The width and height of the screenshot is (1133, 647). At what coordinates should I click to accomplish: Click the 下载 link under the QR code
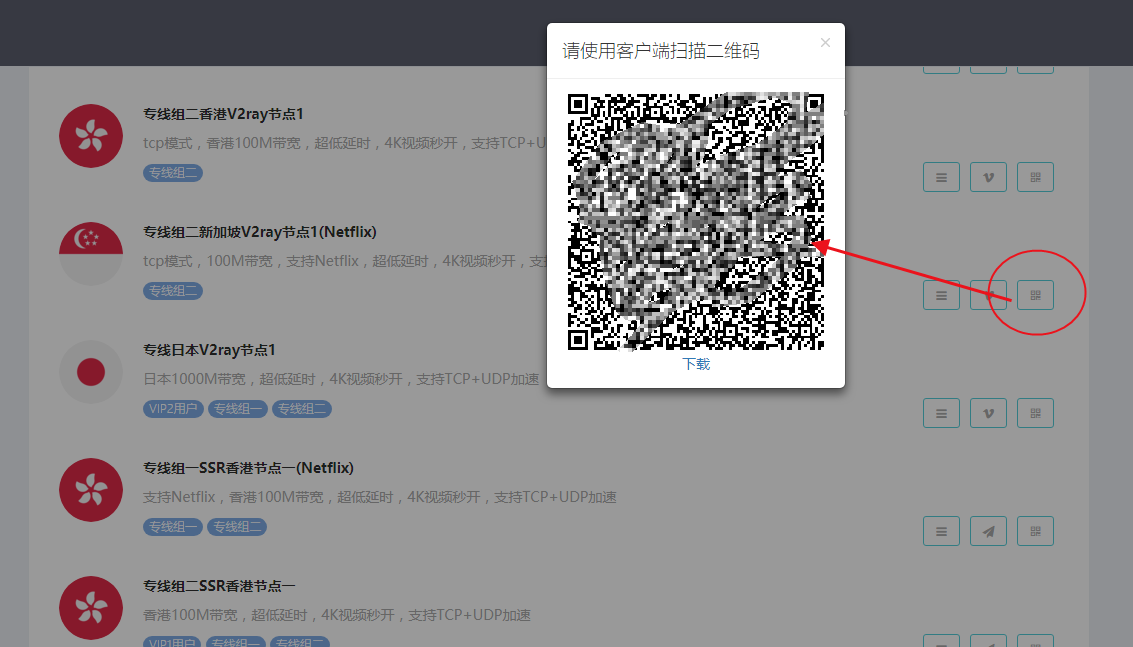[x=696, y=364]
